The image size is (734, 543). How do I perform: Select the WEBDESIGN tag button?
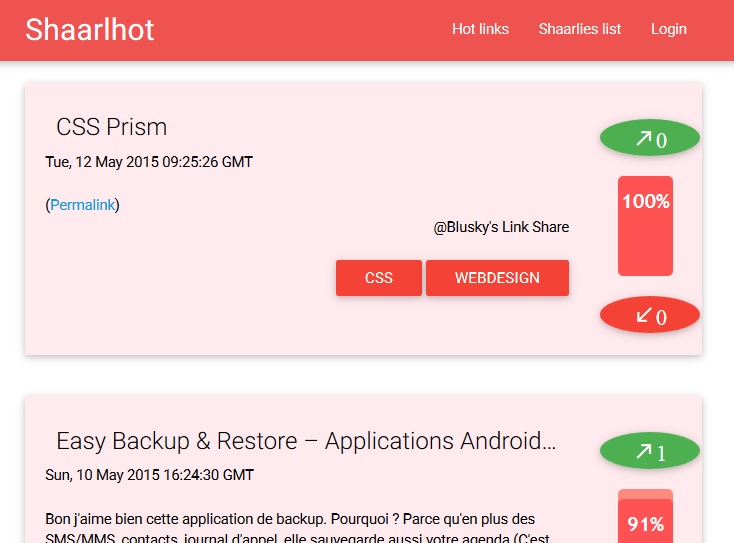click(x=497, y=278)
